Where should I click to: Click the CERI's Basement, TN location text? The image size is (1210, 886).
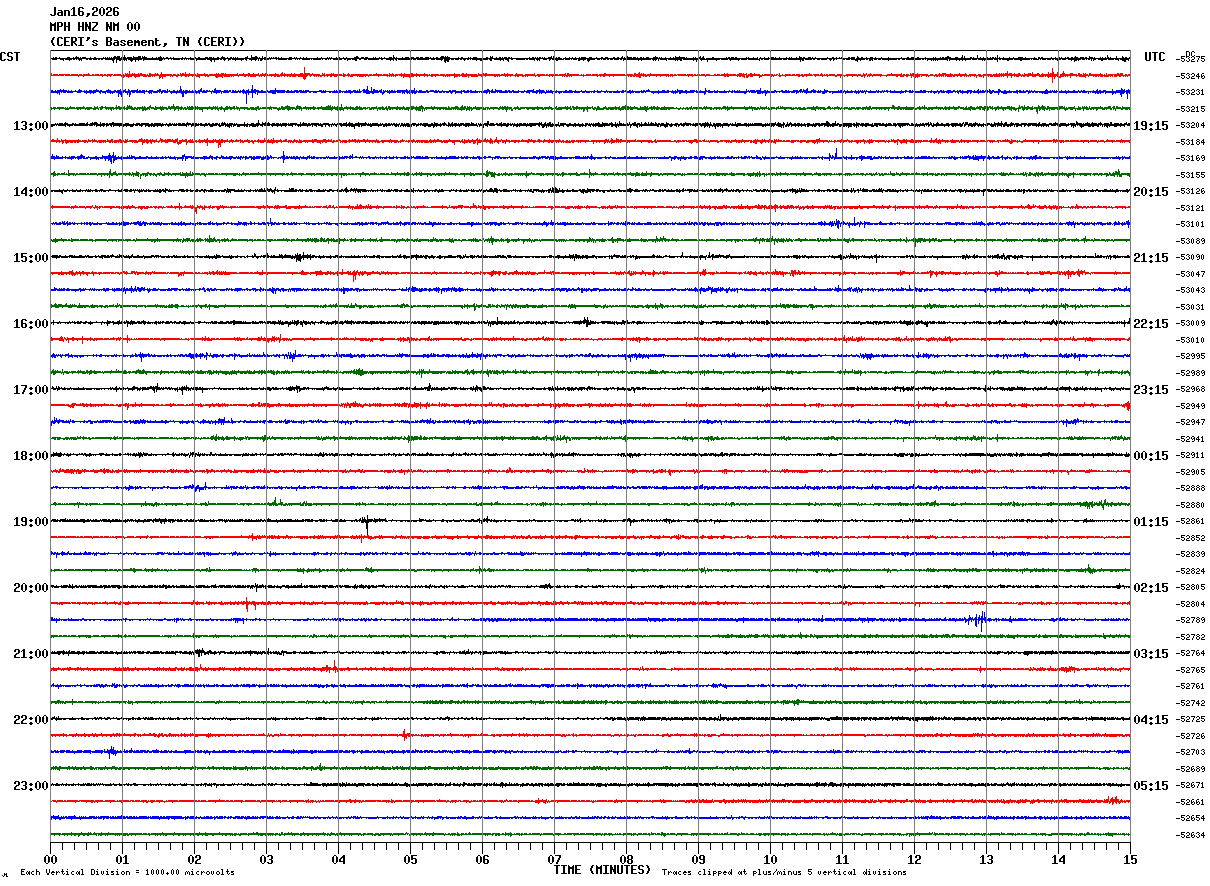point(147,42)
